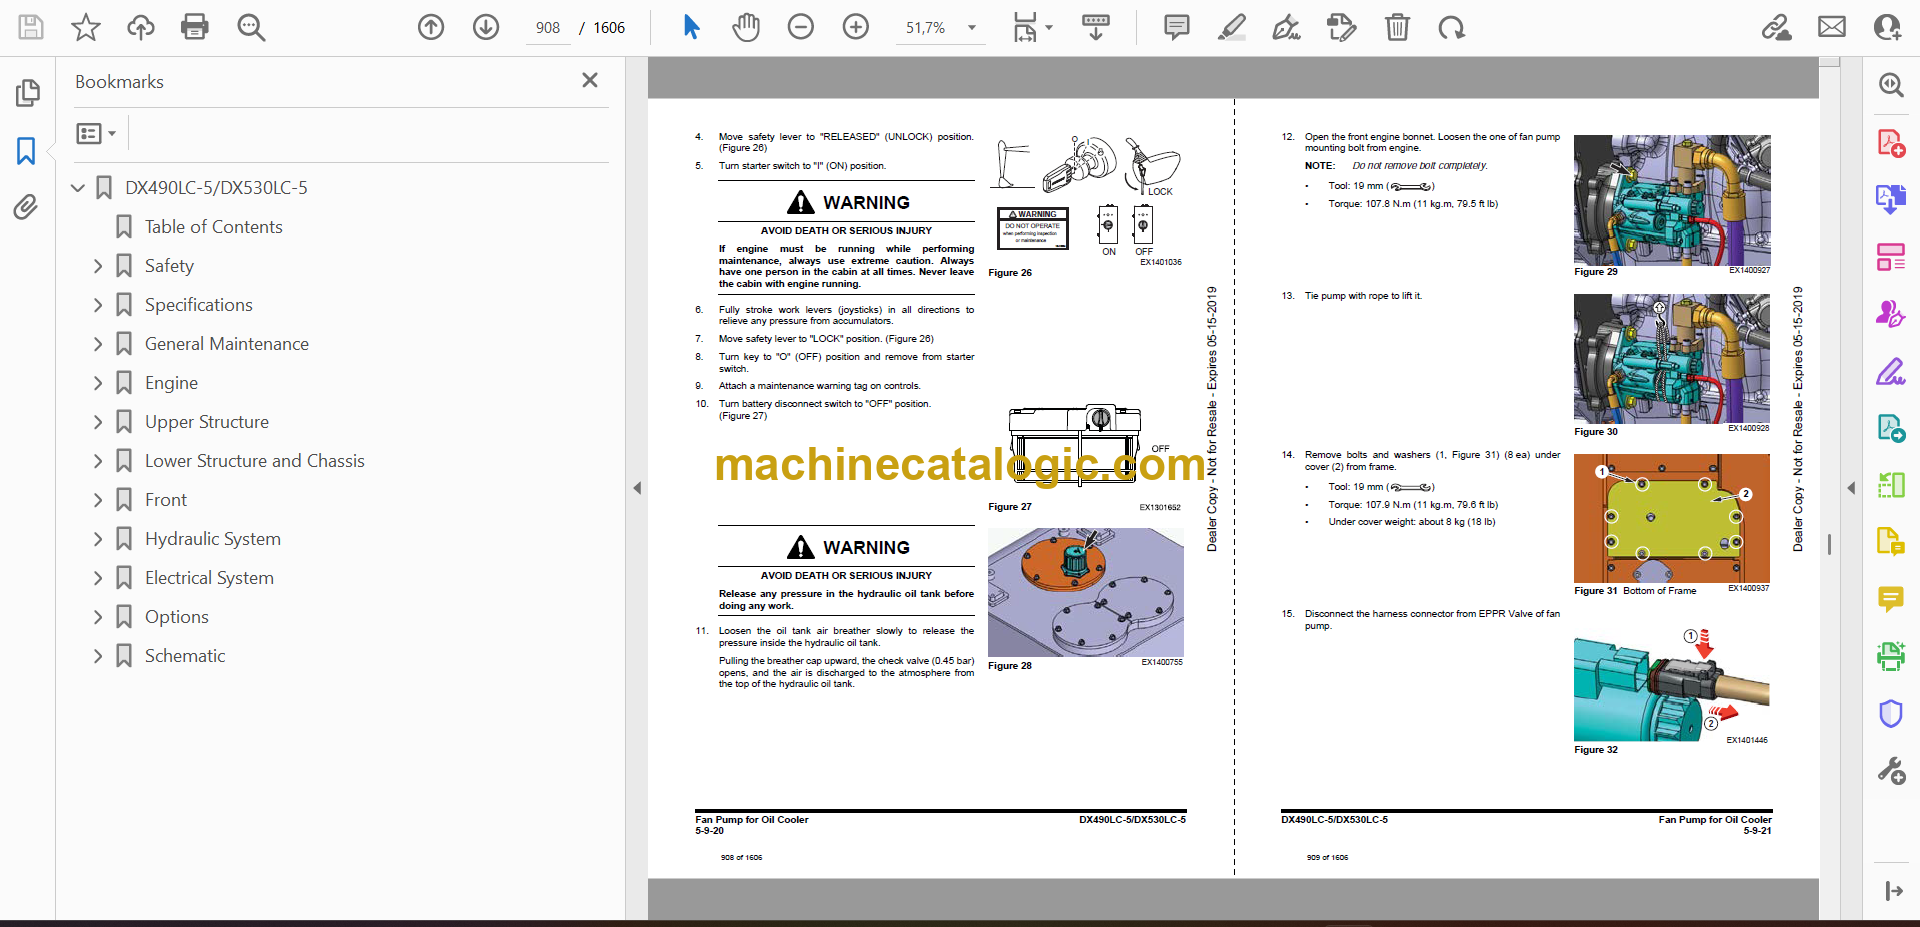The image size is (1920, 927).
Task: Open fit page options tool
Action: [x=1032, y=27]
